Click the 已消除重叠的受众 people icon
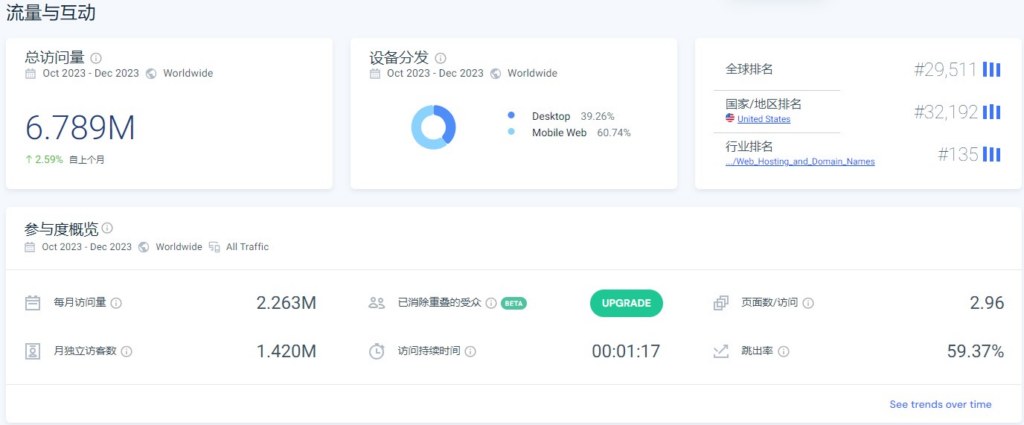 tap(377, 303)
